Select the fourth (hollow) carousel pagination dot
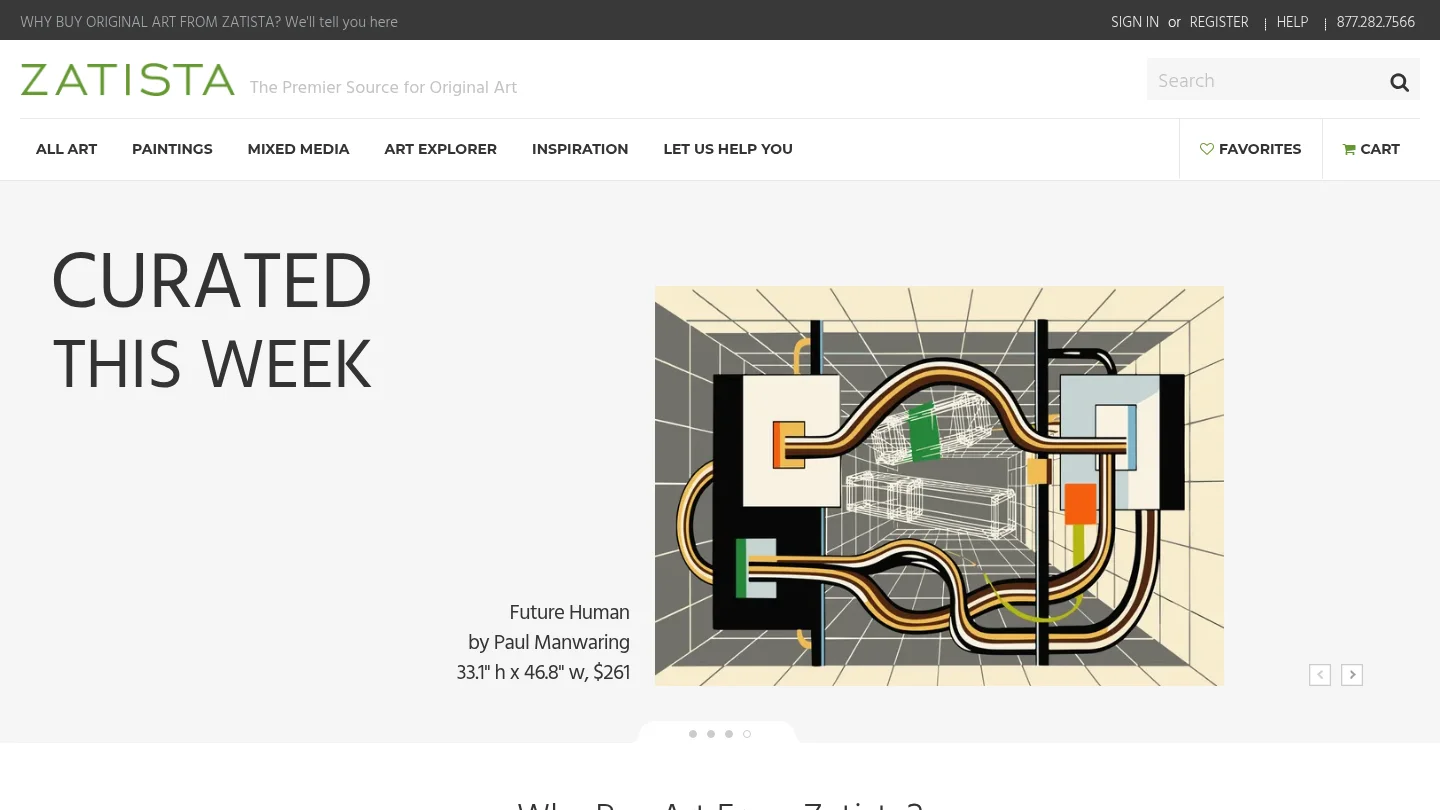 tap(747, 734)
